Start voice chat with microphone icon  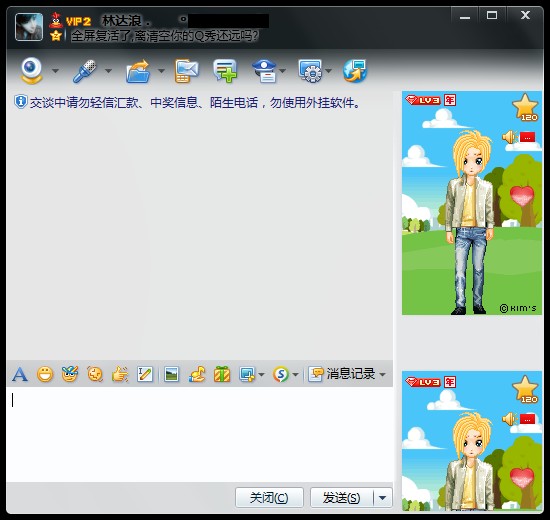coord(85,71)
